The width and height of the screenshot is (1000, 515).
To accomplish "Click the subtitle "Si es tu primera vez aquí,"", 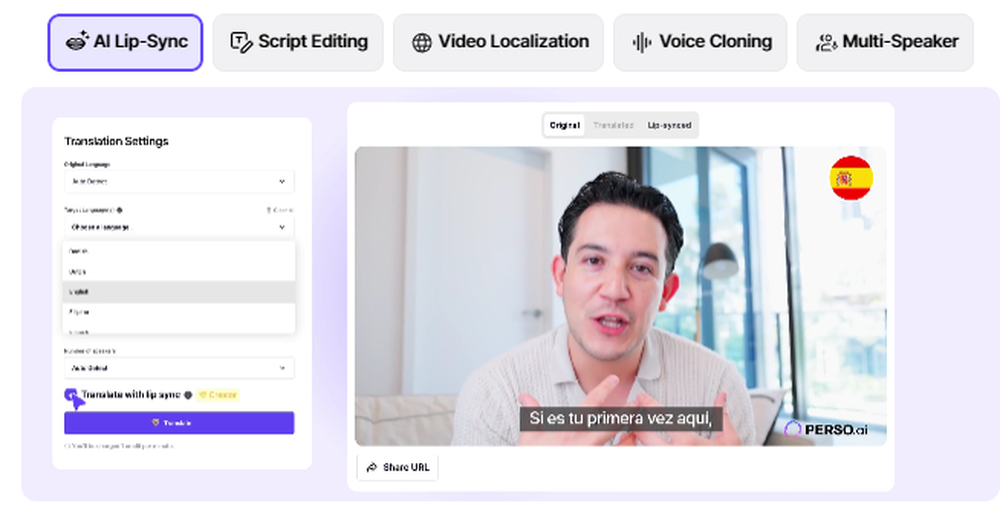I will pyautogui.click(x=621, y=419).
